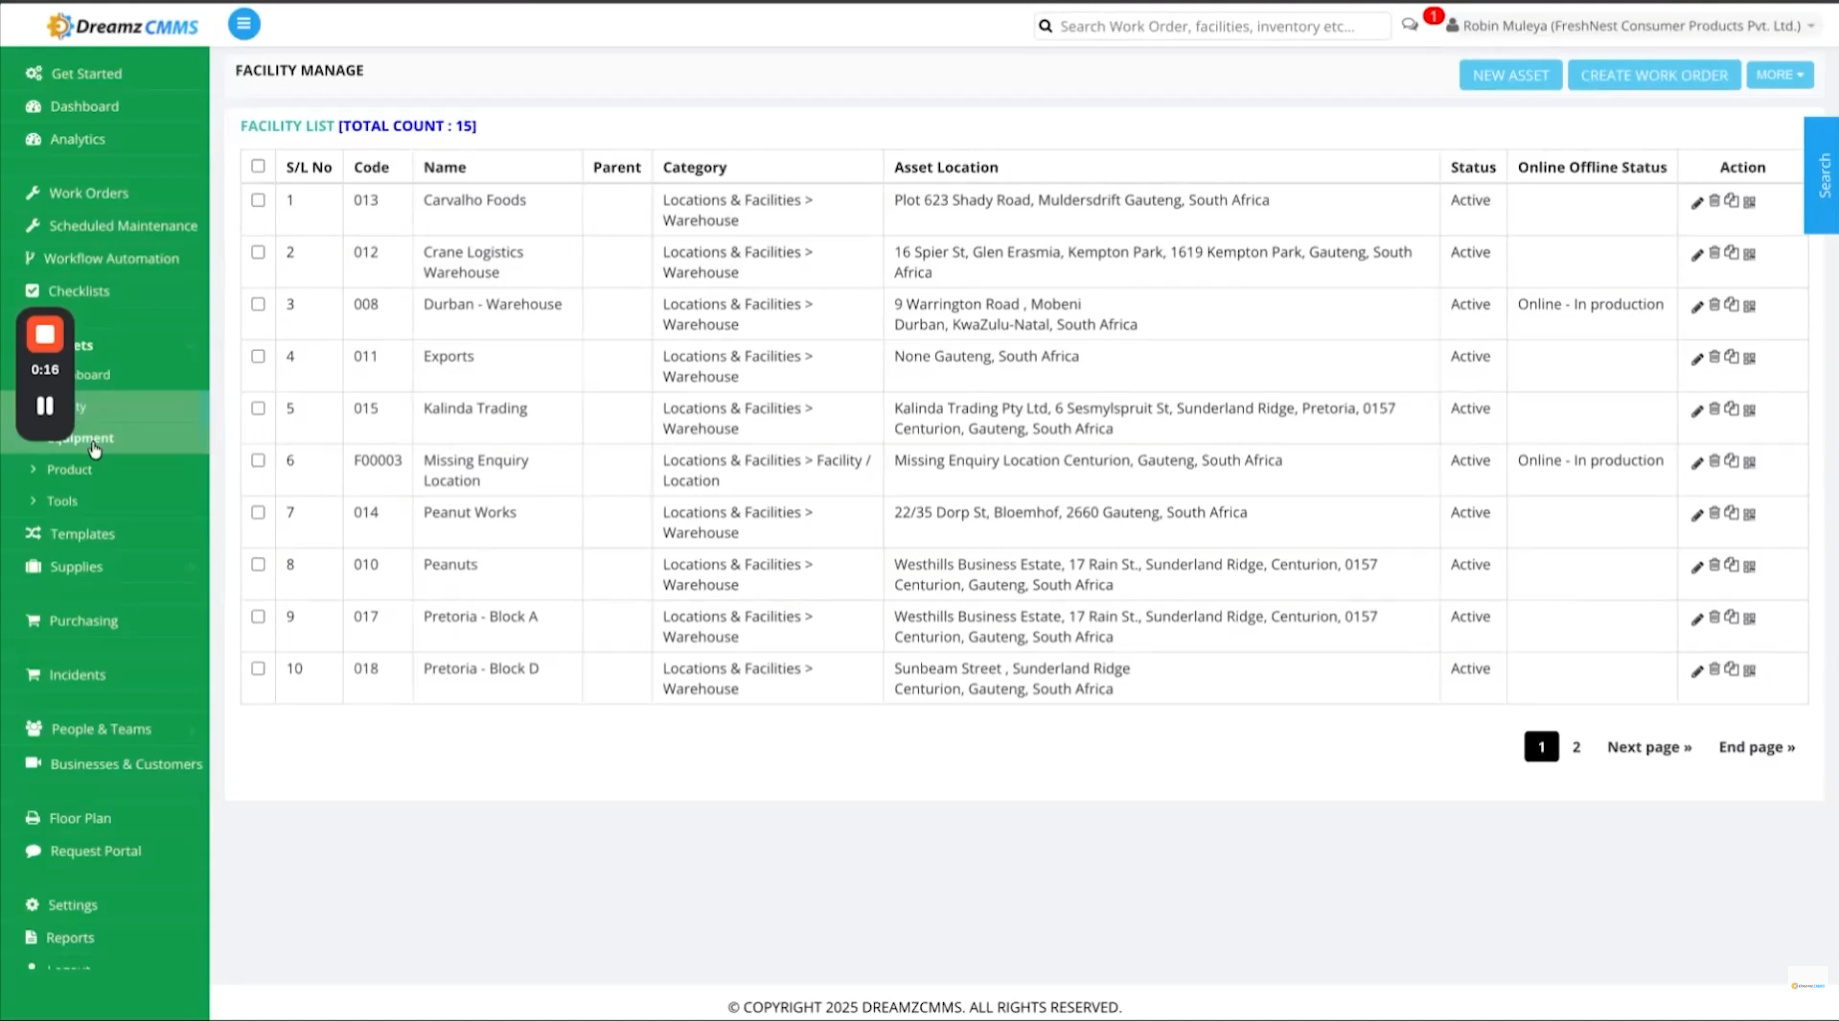Select the Crane Logistics Warehouse row checkbox
Image resolution: width=1839 pixels, height=1021 pixels.
tap(258, 252)
